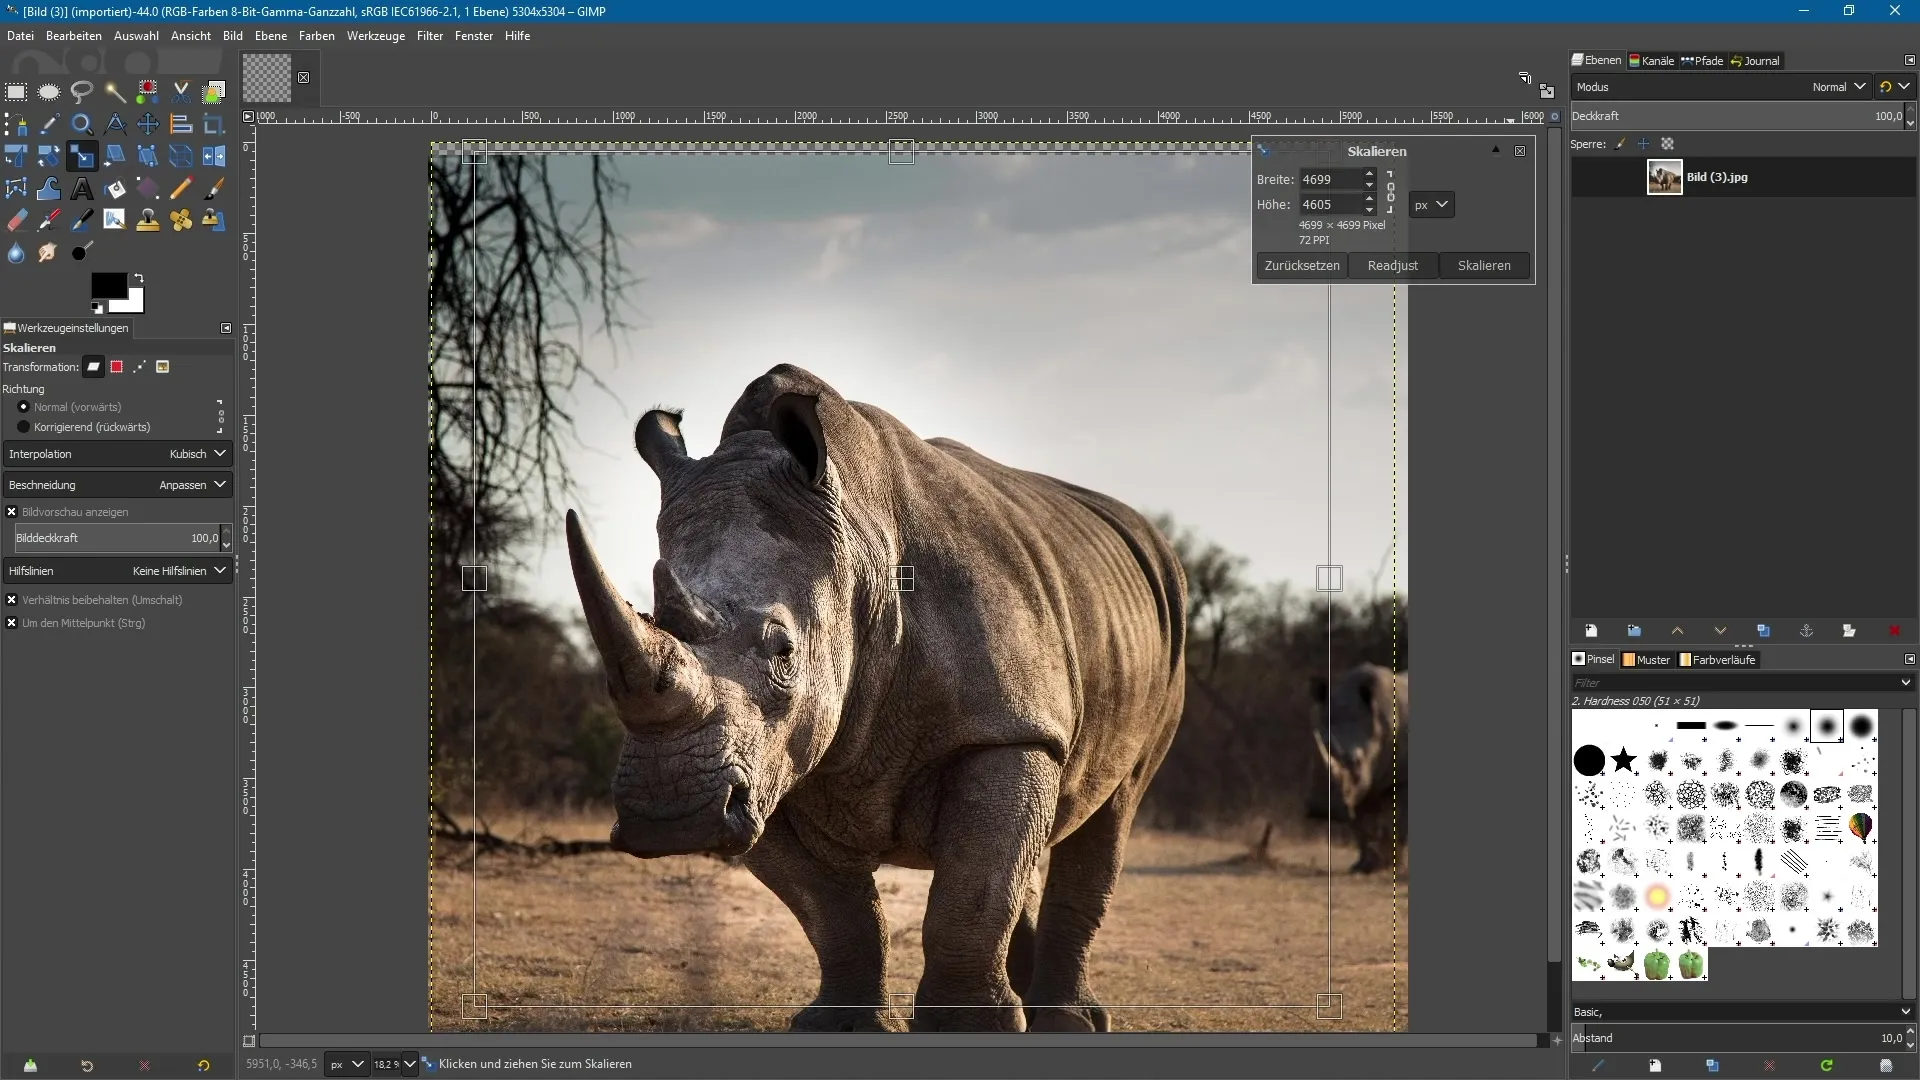Select Normal (vorwärts) direction radio button
This screenshot has height=1080, width=1920.
pos(24,407)
